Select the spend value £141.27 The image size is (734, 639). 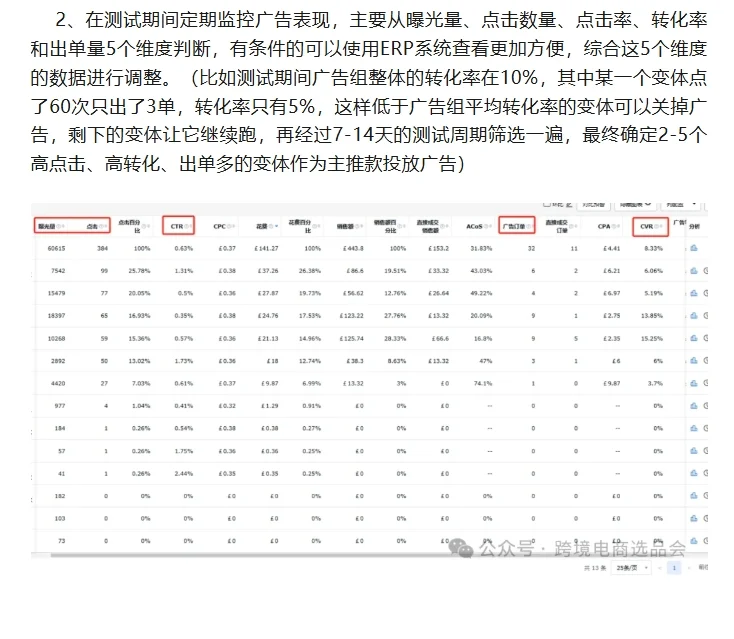tap(266, 249)
